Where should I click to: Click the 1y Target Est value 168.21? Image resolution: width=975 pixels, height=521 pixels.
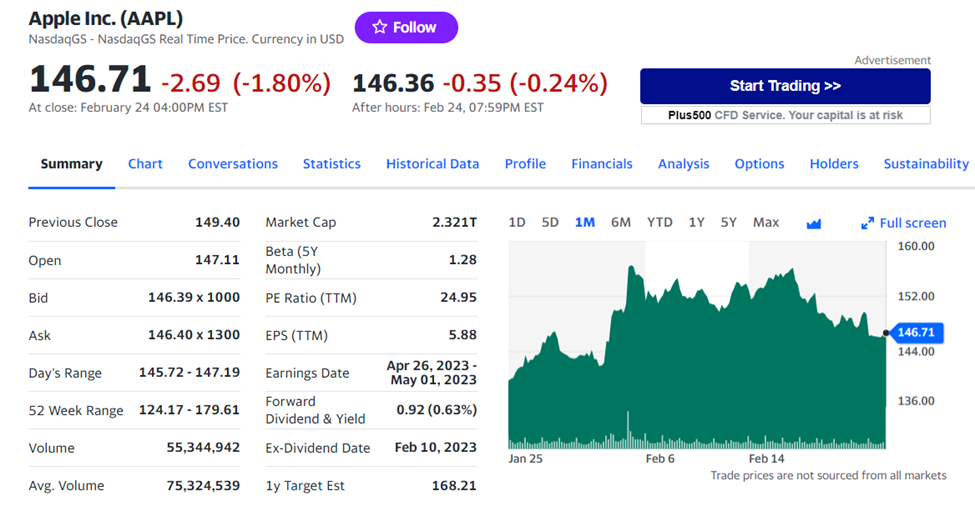click(454, 486)
